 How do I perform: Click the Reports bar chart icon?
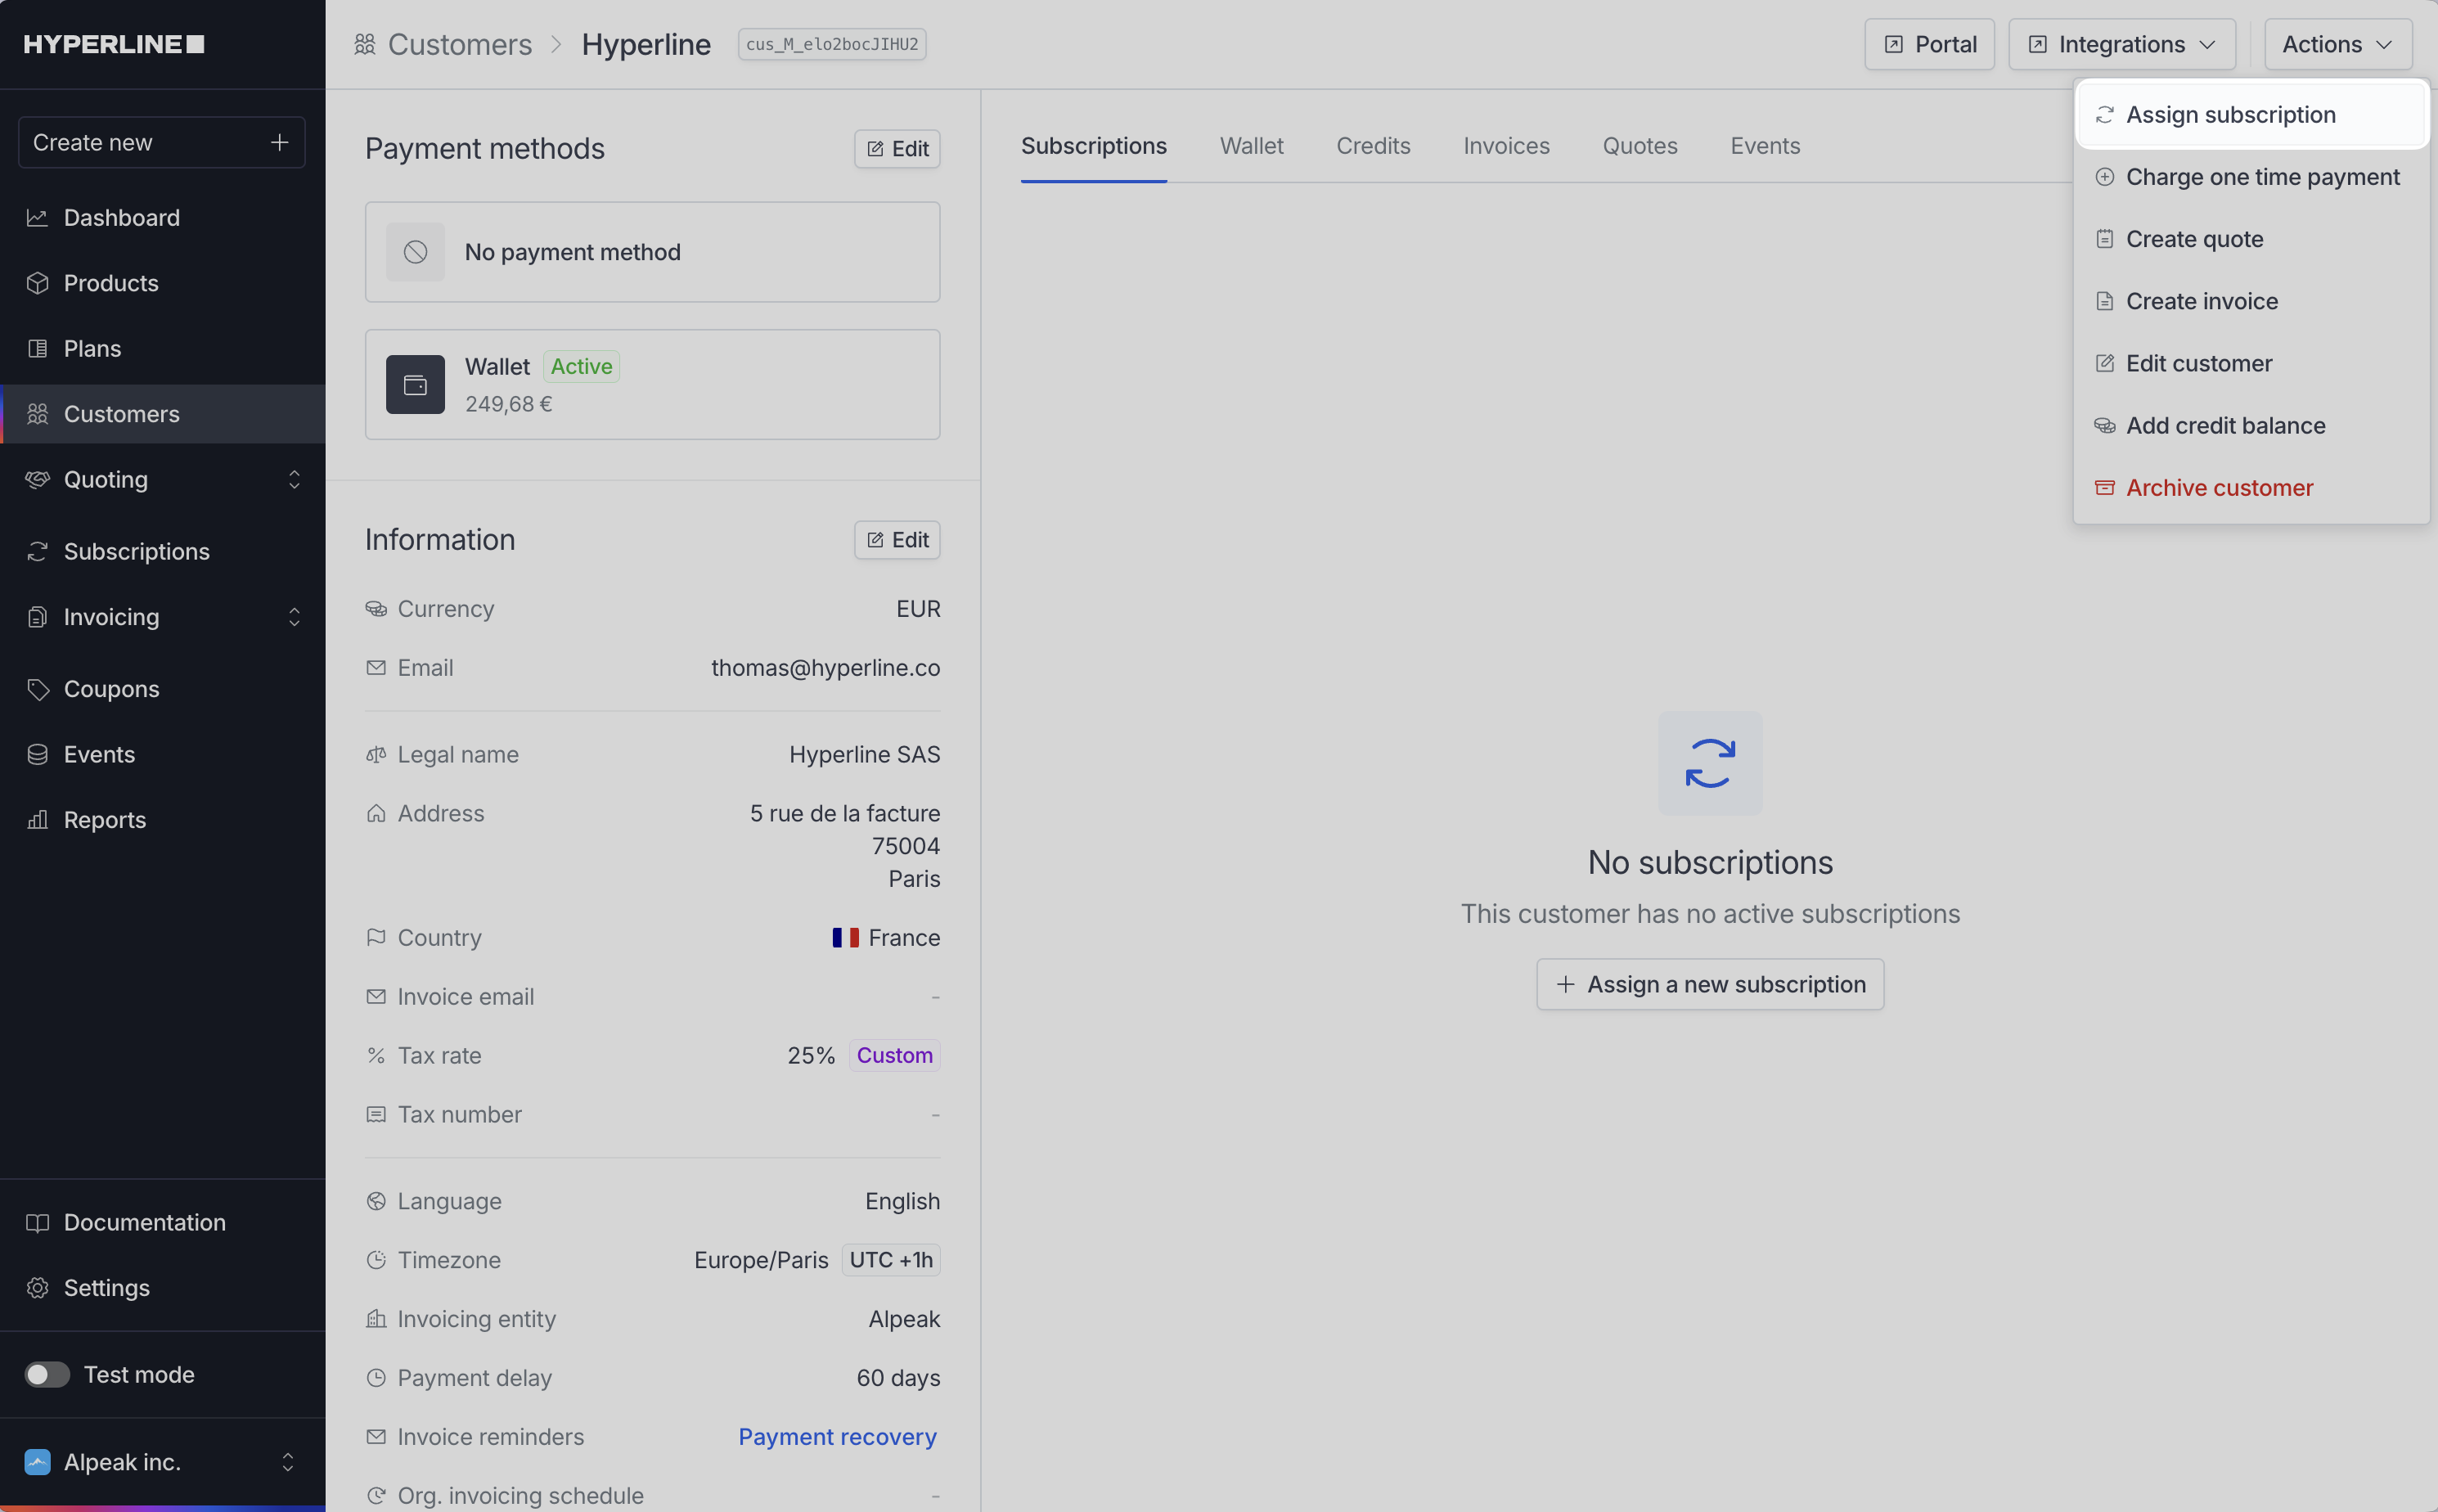(37, 820)
